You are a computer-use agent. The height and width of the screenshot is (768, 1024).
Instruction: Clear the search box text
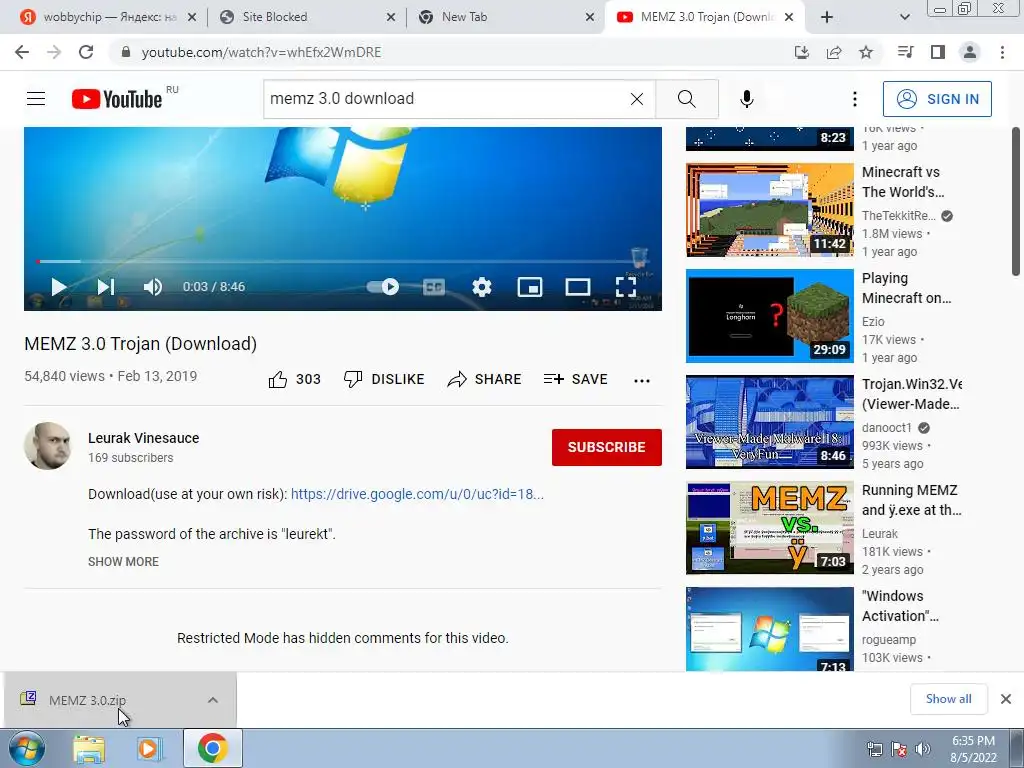[637, 99]
